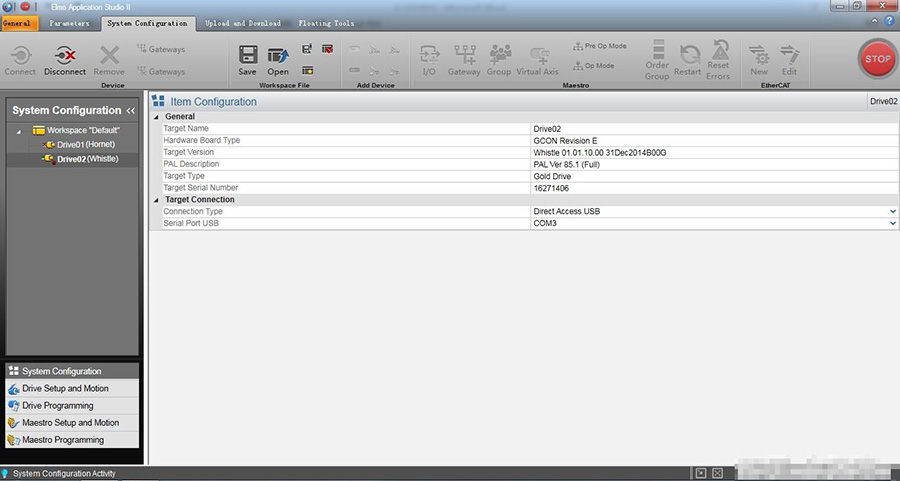The width and height of the screenshot is (900, 481).
Task: Open the Connection Type dropdown
Action: click(x=892, y=212)
